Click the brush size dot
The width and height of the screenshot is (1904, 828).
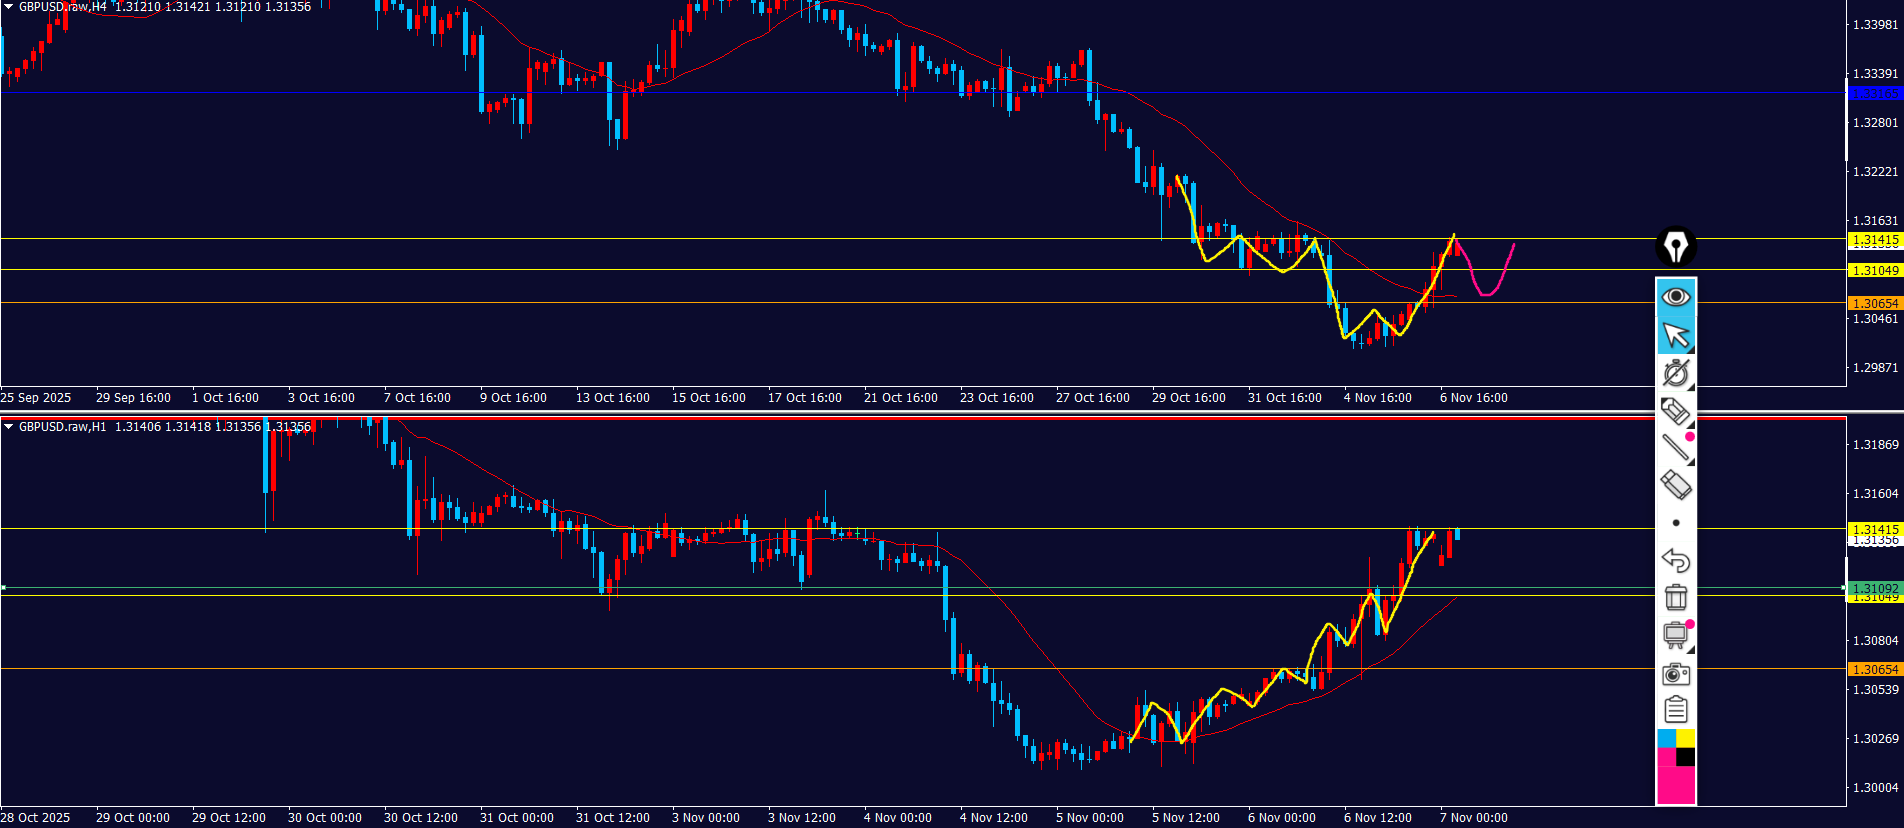1676,523
